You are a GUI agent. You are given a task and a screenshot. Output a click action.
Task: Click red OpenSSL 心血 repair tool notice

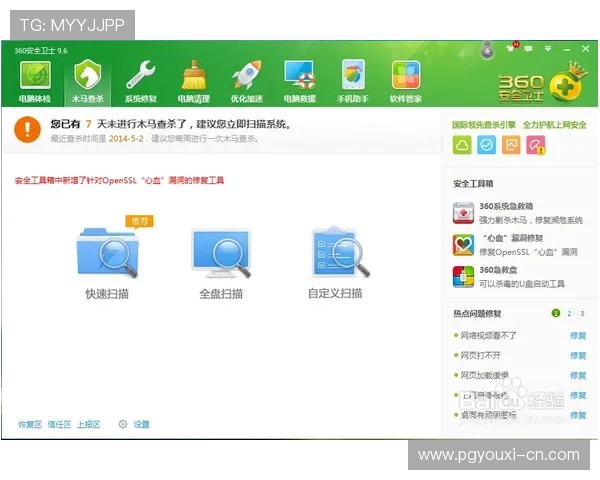pos(119,180)
